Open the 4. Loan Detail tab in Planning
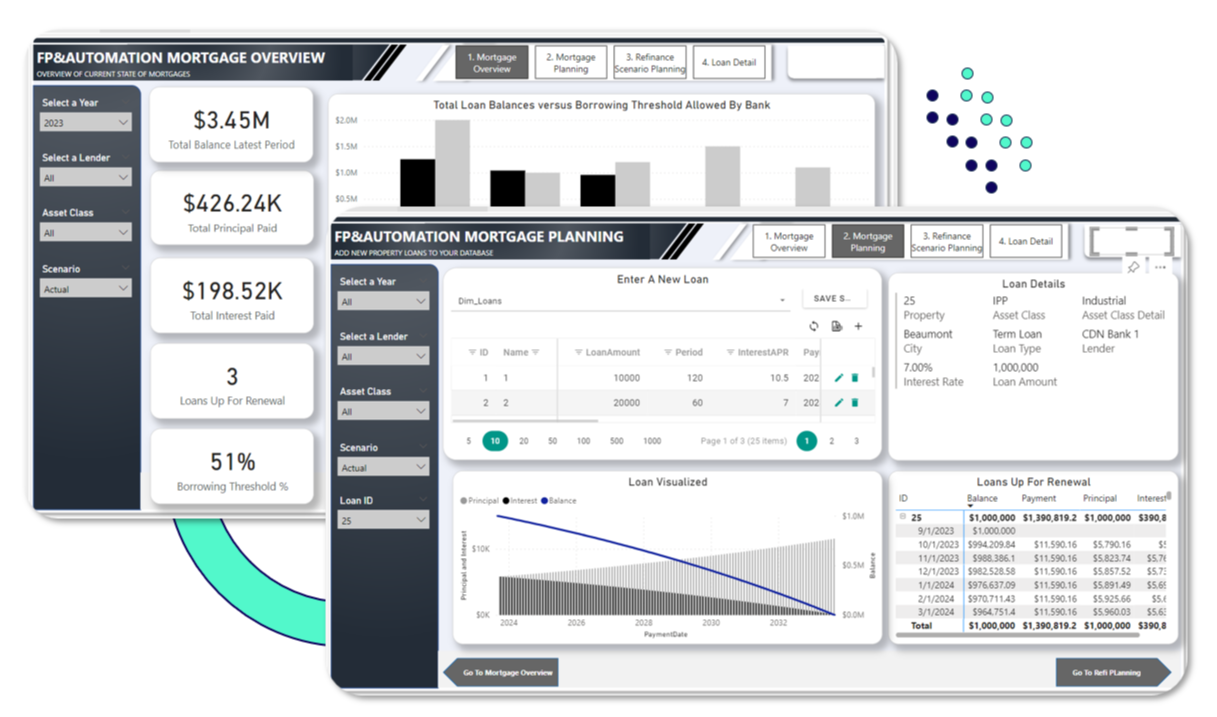This screenshot has width=1217, height=717. pos(1026,241)
